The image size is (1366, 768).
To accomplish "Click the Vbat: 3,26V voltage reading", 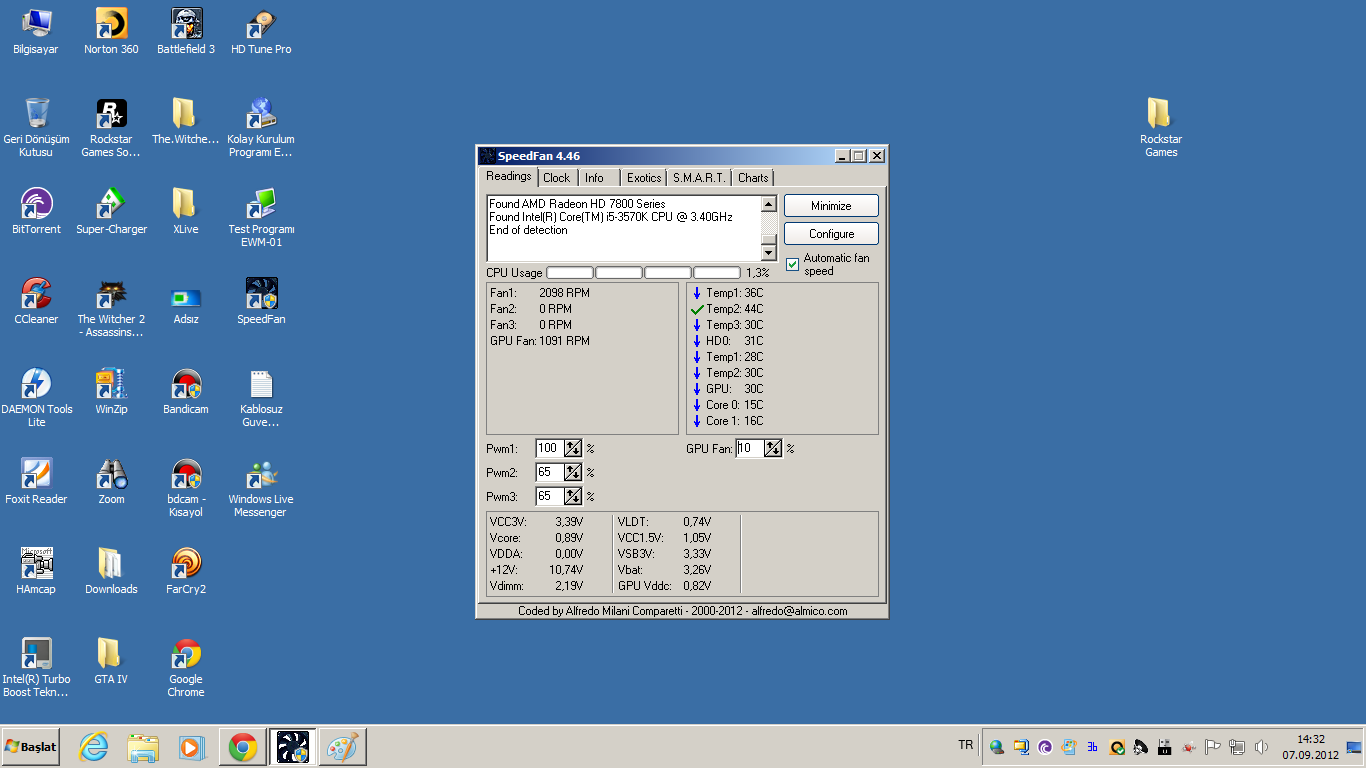I will (x=664, y=570).
